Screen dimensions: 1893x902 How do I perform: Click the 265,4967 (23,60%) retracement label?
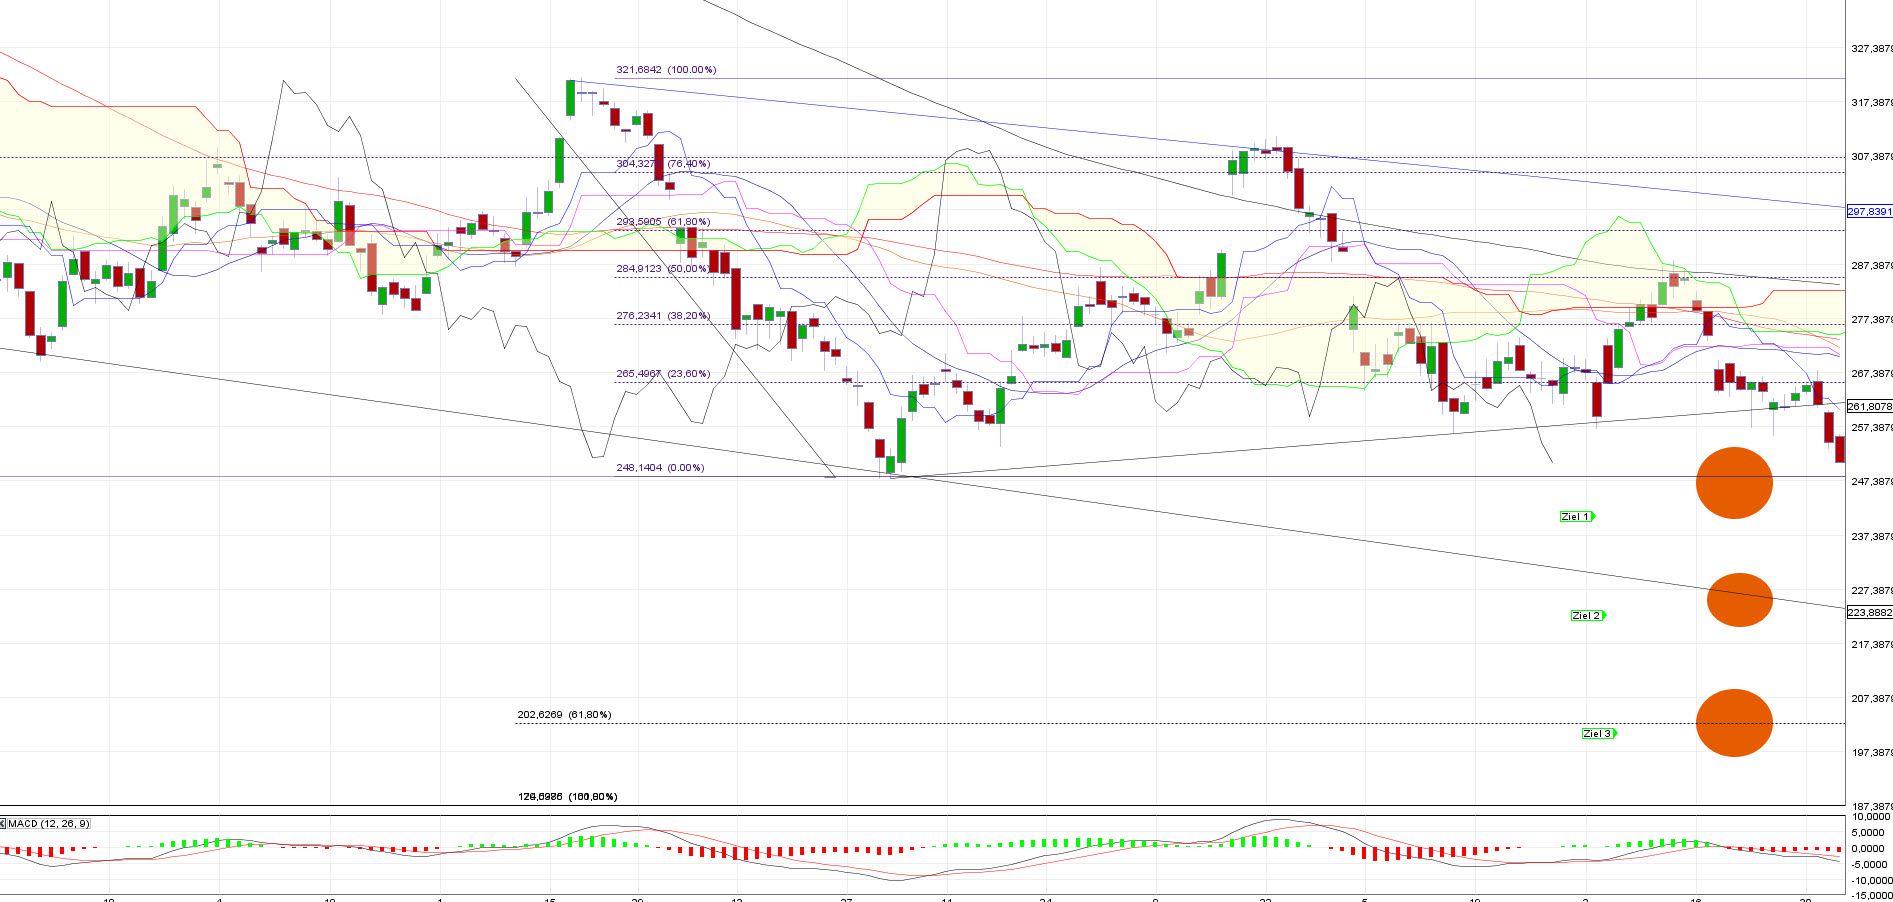[663, 374]
